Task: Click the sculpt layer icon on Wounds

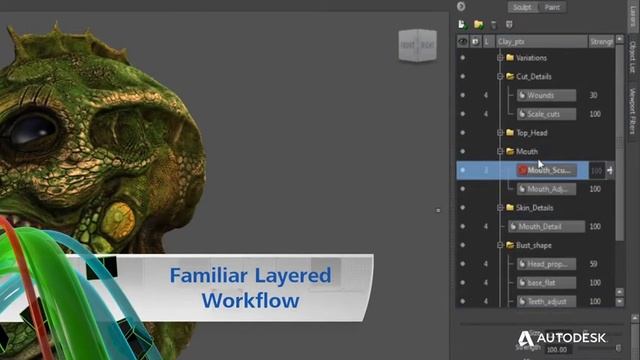Action: tap(522, 95)
